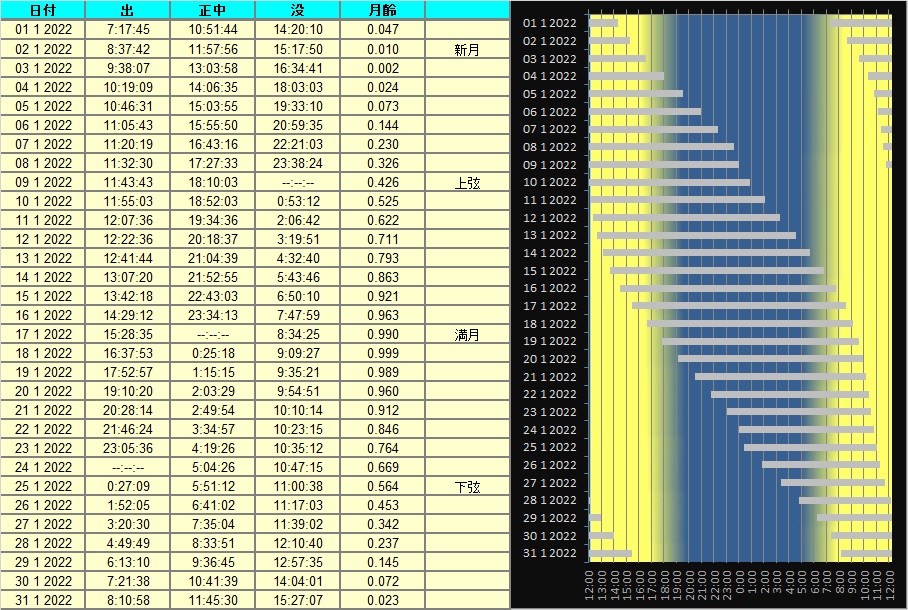The height and width of the screenshot is (610, 908).
Task: Select the 18:00 label on chart time axis
Action: [x=664, y=584]
